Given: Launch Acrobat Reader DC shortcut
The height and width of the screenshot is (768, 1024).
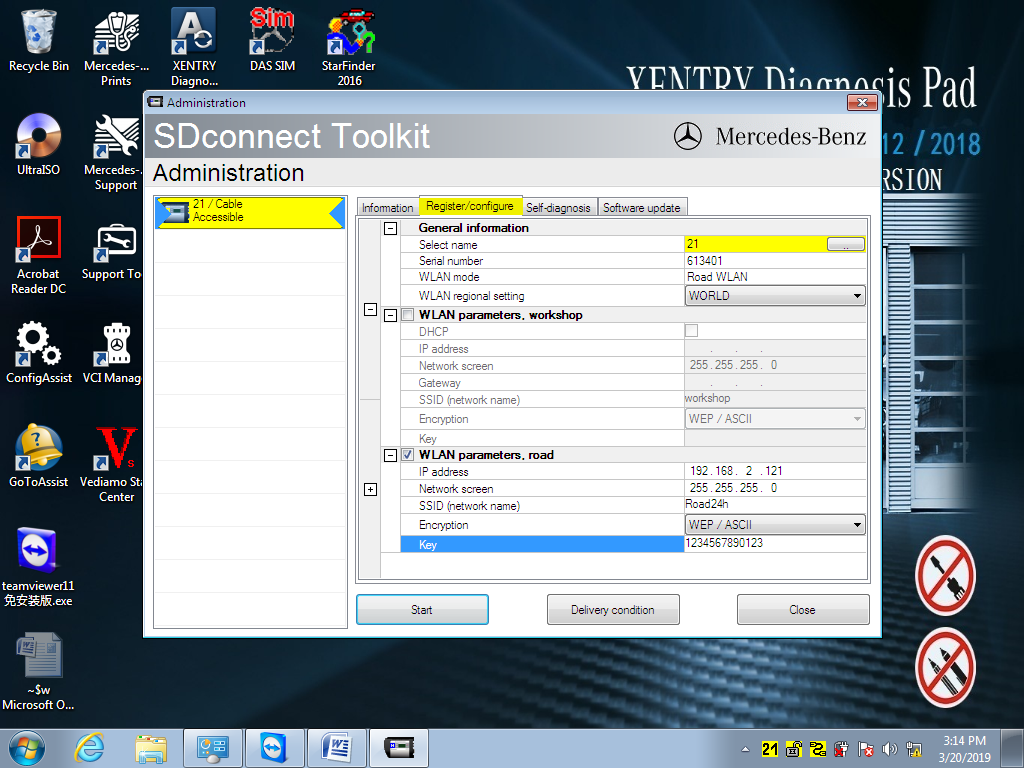Looking at the screenshot, I should [39, 256].
